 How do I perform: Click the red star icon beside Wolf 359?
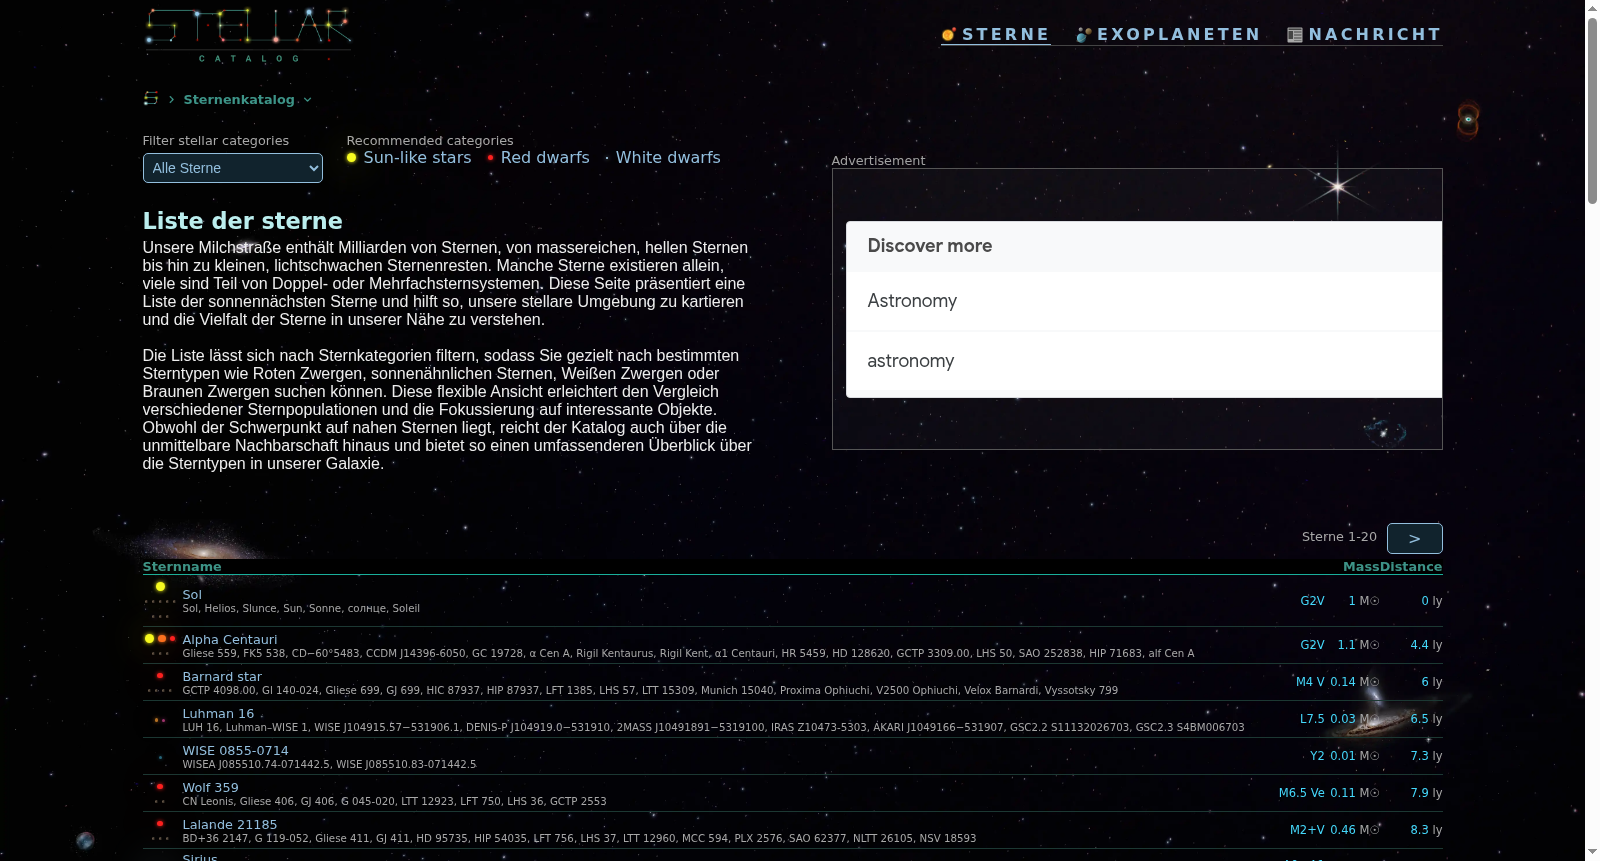point(160,787)
